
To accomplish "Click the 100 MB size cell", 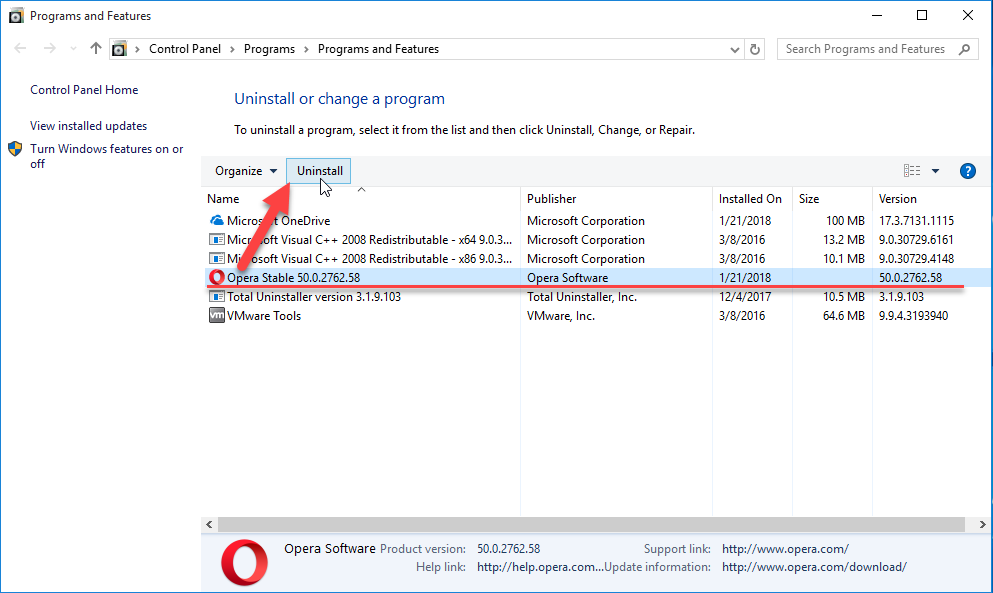I will click(845, 220).
